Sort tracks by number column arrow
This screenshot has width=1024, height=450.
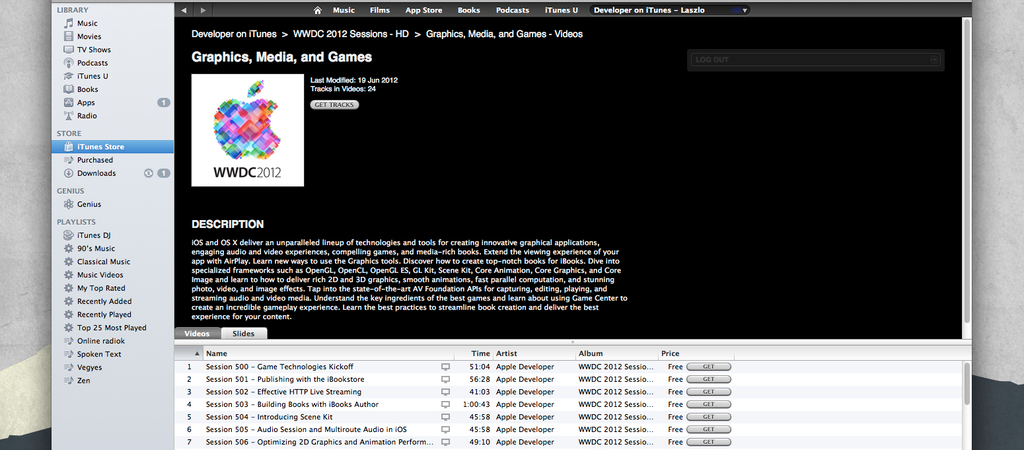[197, 353]
